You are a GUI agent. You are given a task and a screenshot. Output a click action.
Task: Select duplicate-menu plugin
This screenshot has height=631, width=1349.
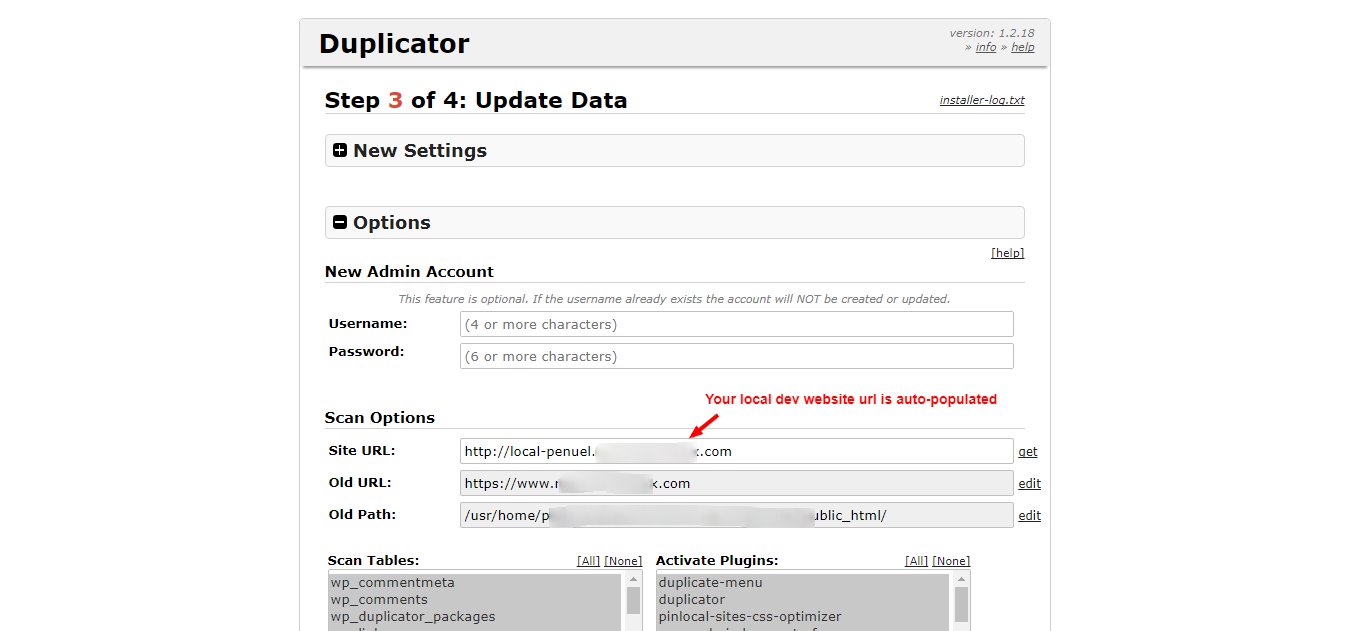pos(802,583)
